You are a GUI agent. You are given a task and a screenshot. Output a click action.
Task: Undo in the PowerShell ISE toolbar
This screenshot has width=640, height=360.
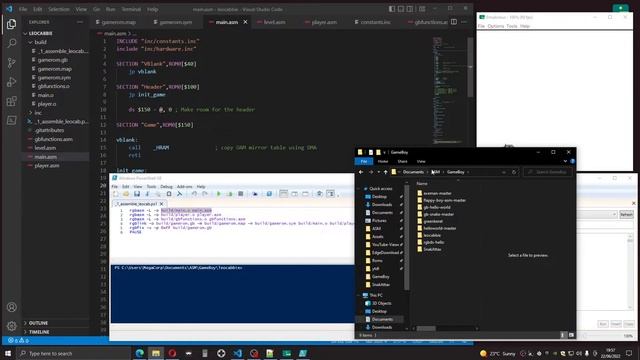click(194, 194)
